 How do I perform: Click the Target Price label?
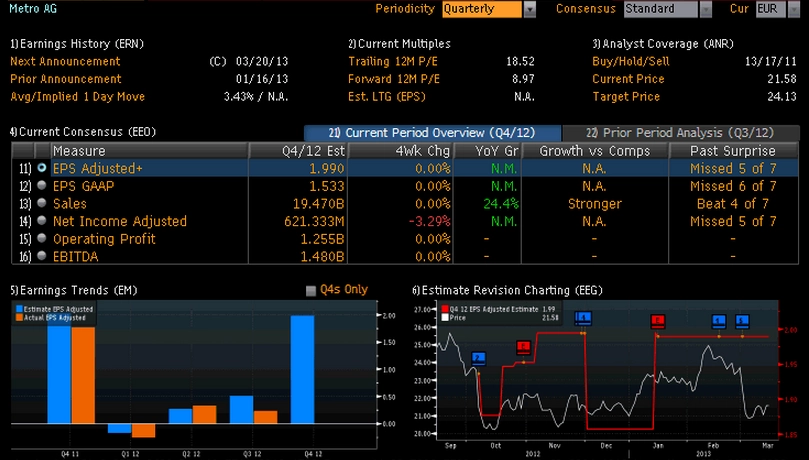[626, 96]
